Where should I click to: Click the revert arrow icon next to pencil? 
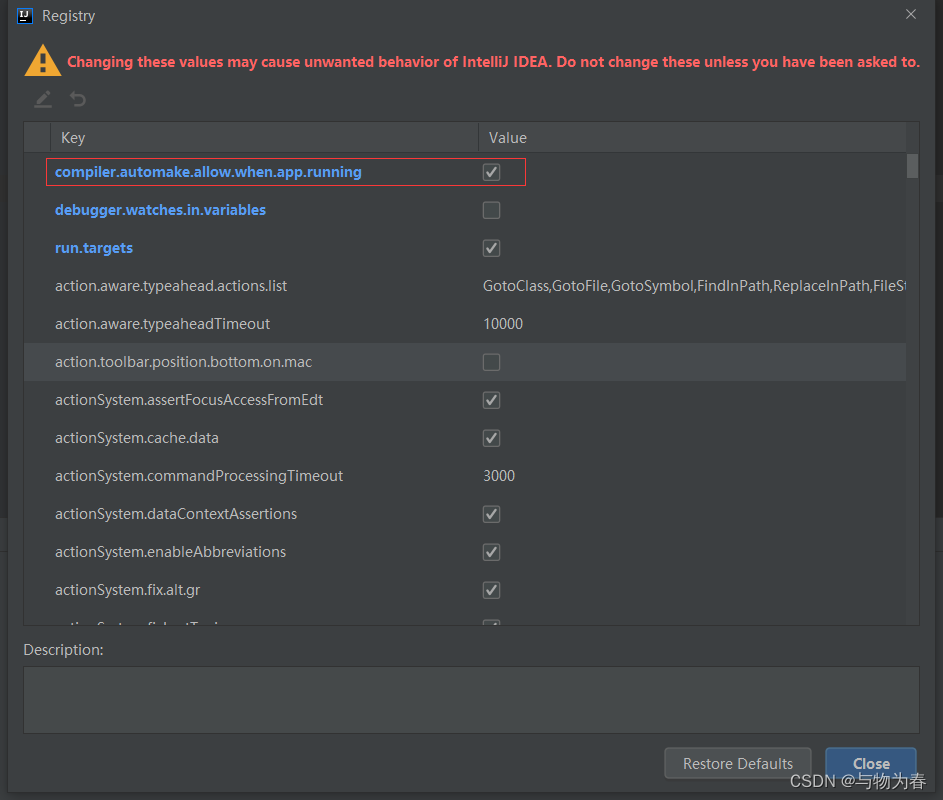click(x=78, y=99)
